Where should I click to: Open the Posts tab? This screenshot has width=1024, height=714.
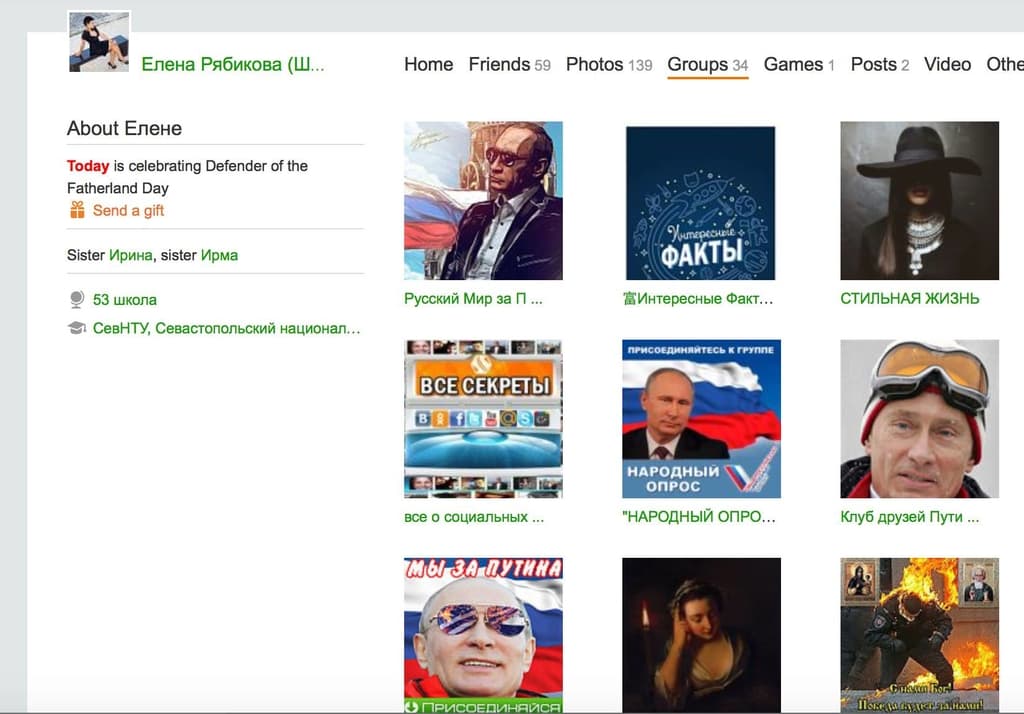[x=874, y=64]
